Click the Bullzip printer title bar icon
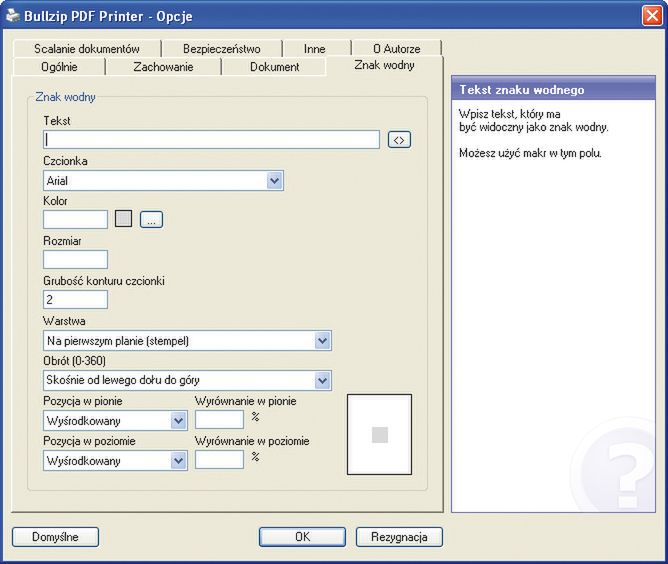 click(x=12, y=16)
